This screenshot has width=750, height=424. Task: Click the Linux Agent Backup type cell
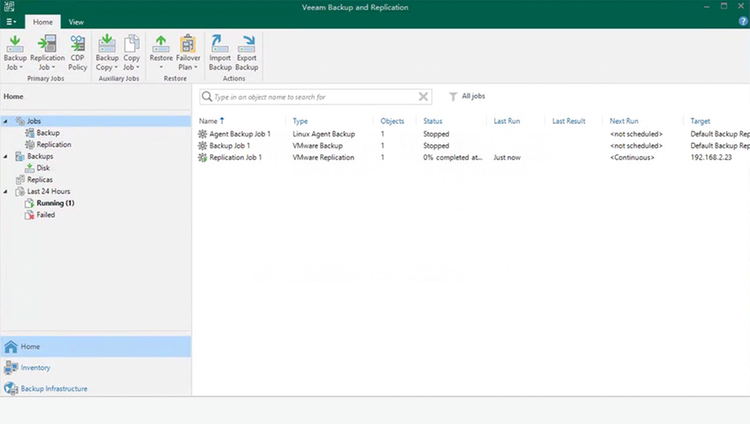(324, 134)
